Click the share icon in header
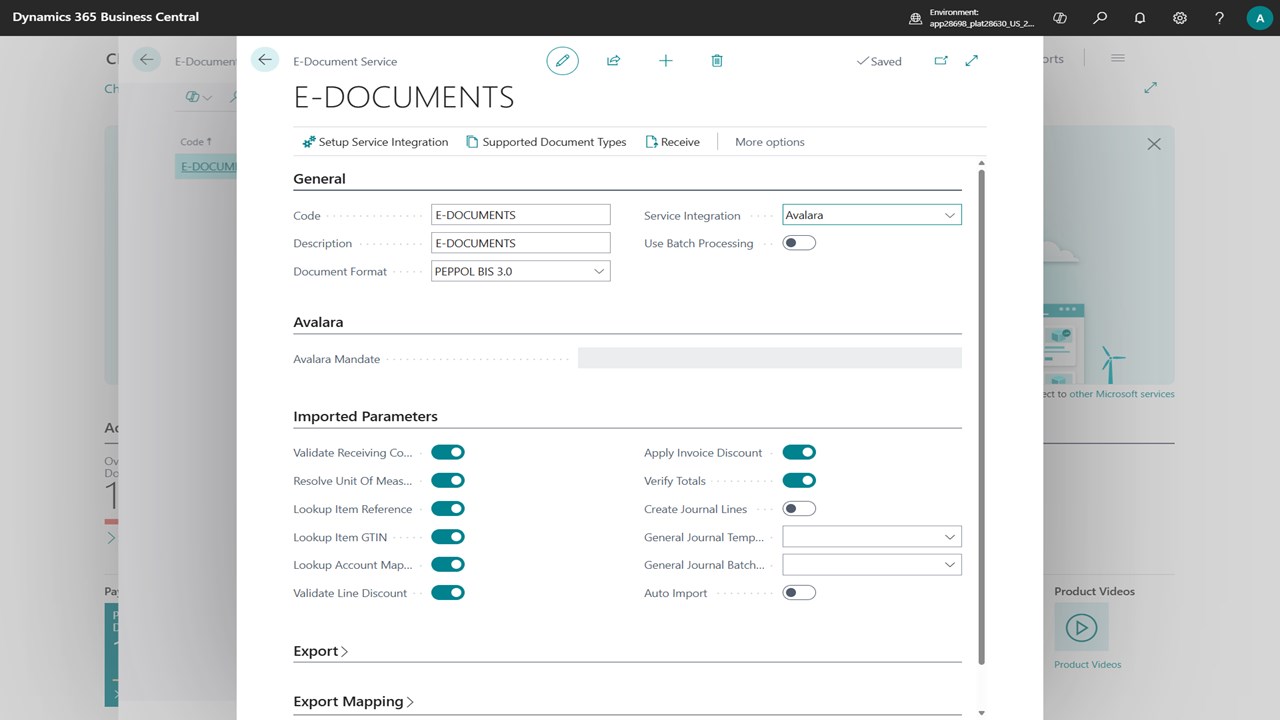This screenshot has height=720, width=1280. [614, 61]
